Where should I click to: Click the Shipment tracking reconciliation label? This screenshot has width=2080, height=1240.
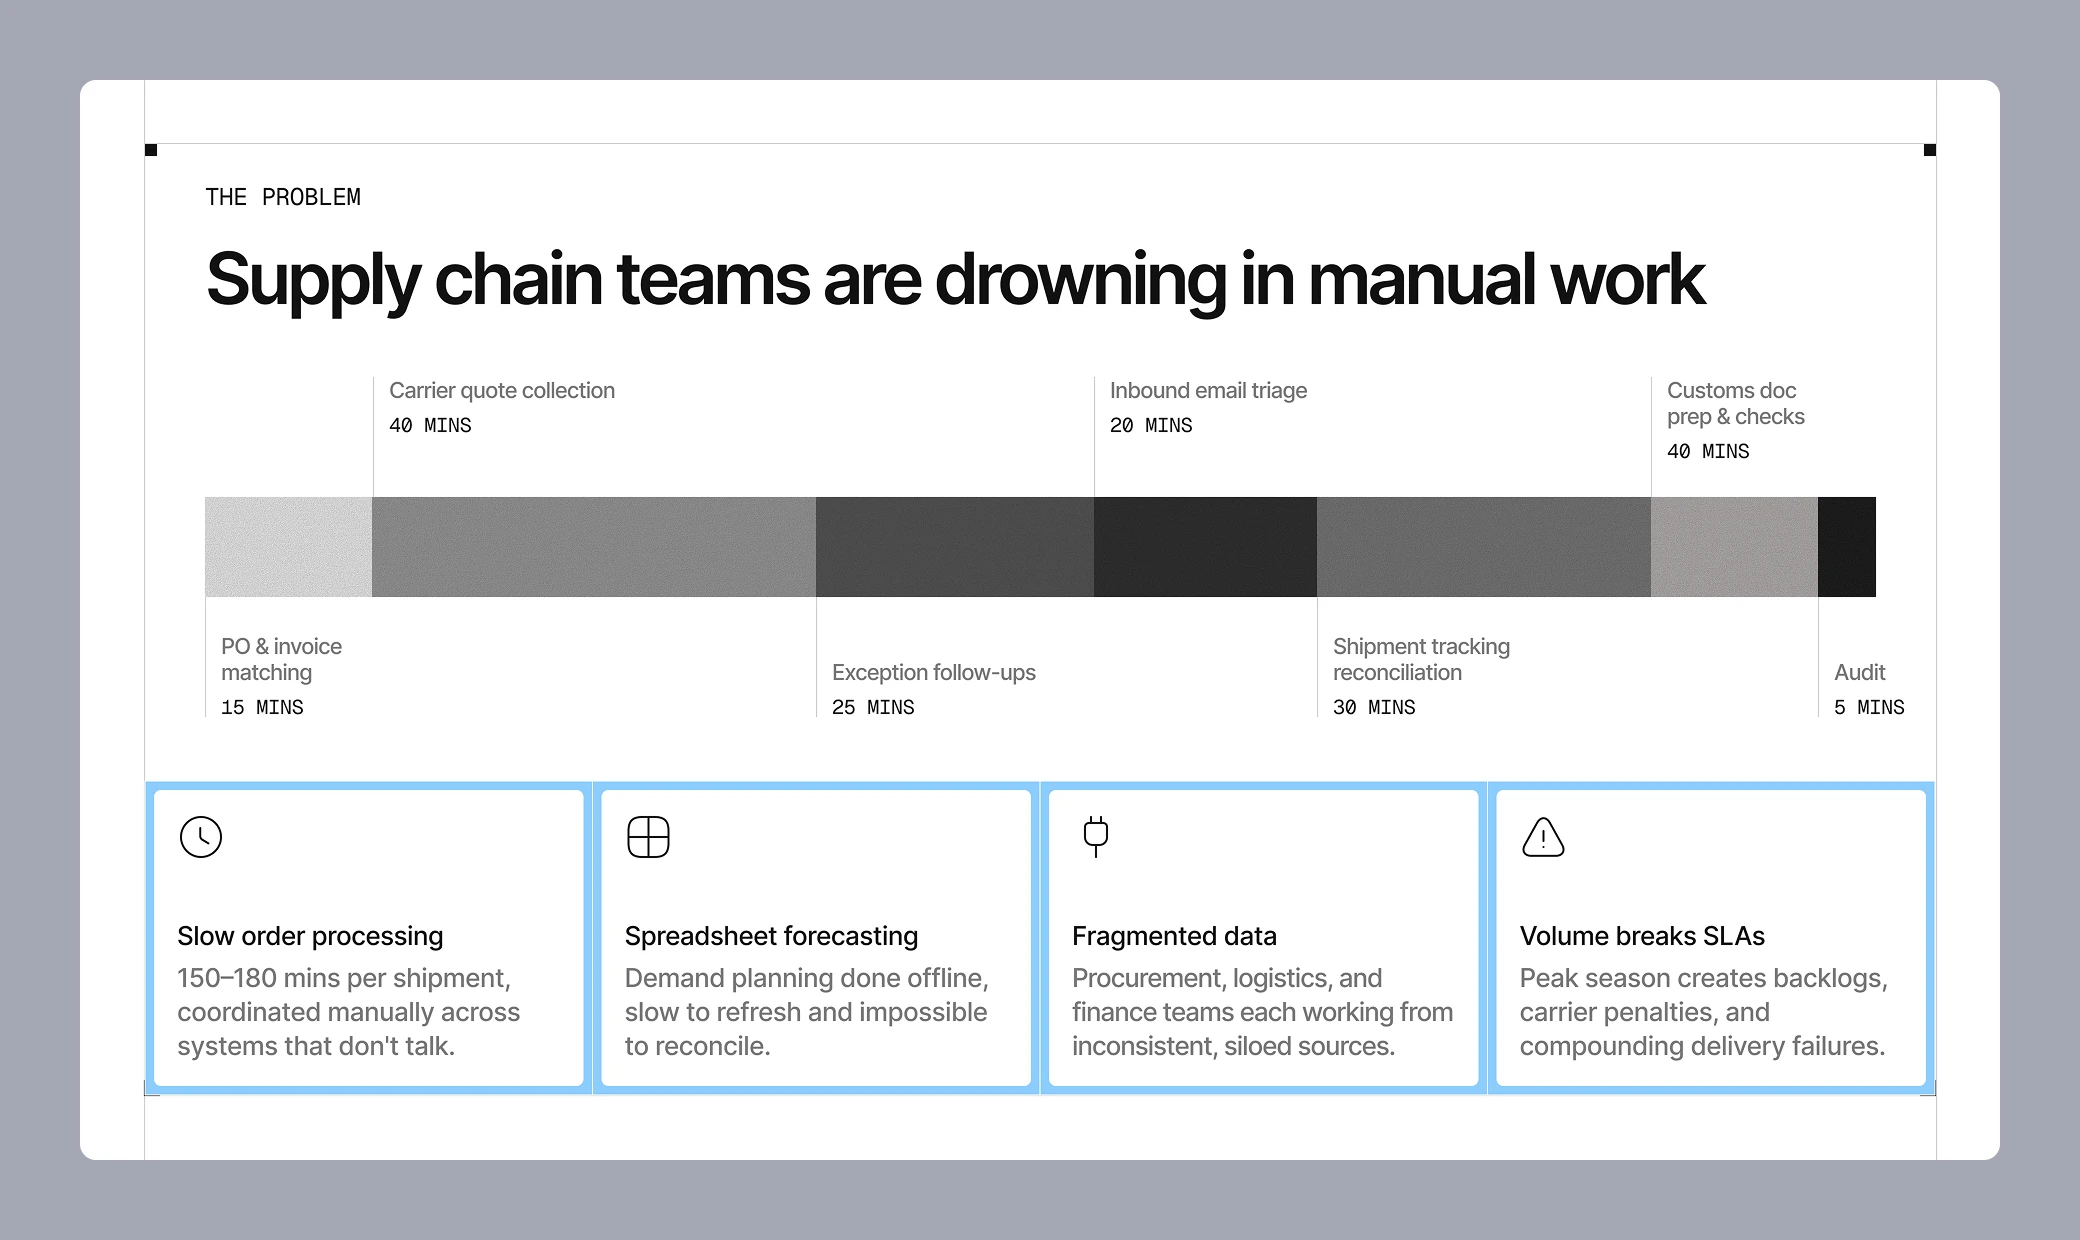coord(1421,659)
